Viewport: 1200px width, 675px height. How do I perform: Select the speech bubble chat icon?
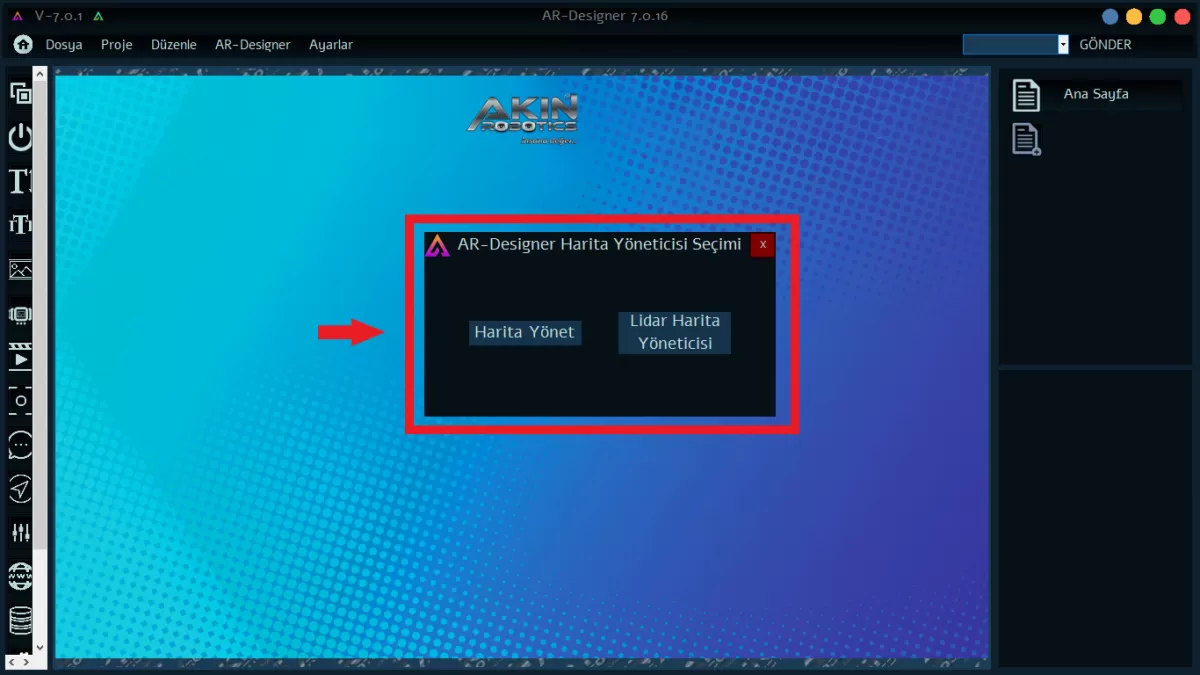[x=20, y=444]
